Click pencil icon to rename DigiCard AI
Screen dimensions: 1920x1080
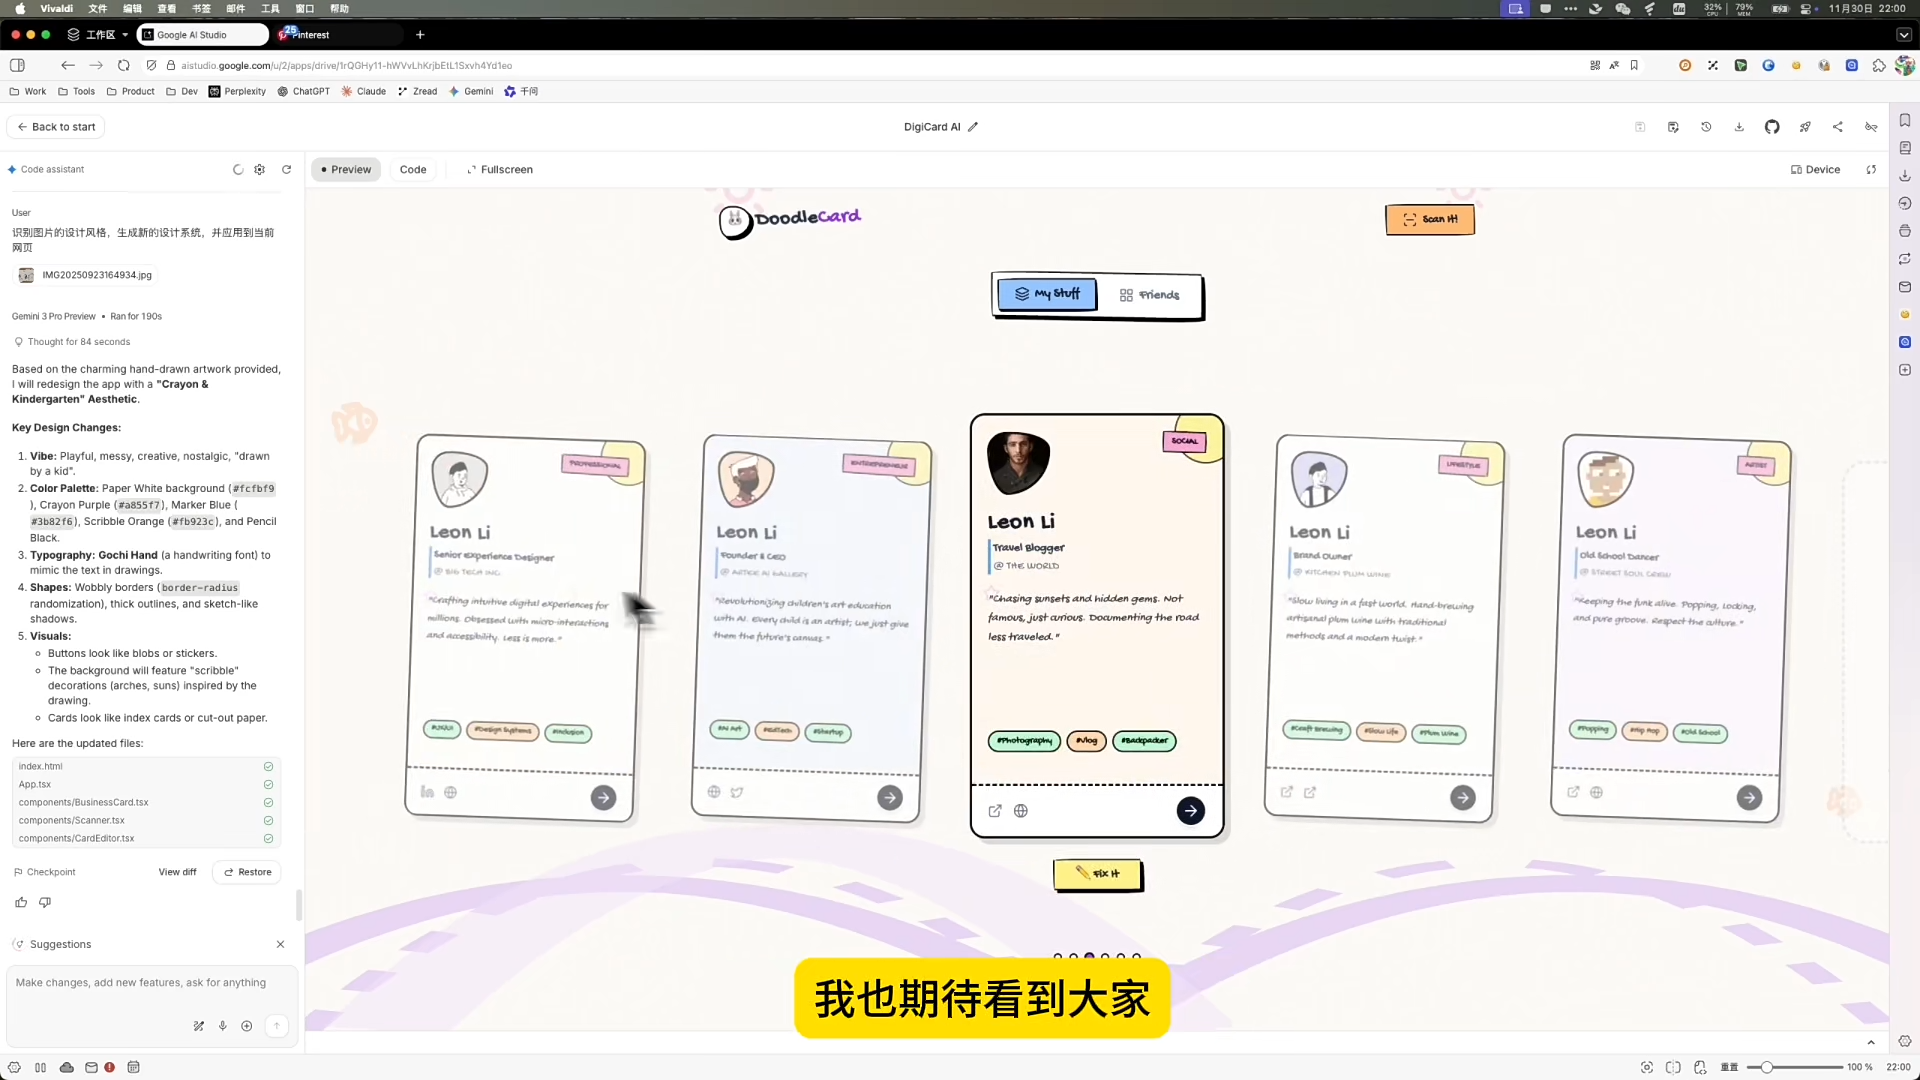(973, 127)
